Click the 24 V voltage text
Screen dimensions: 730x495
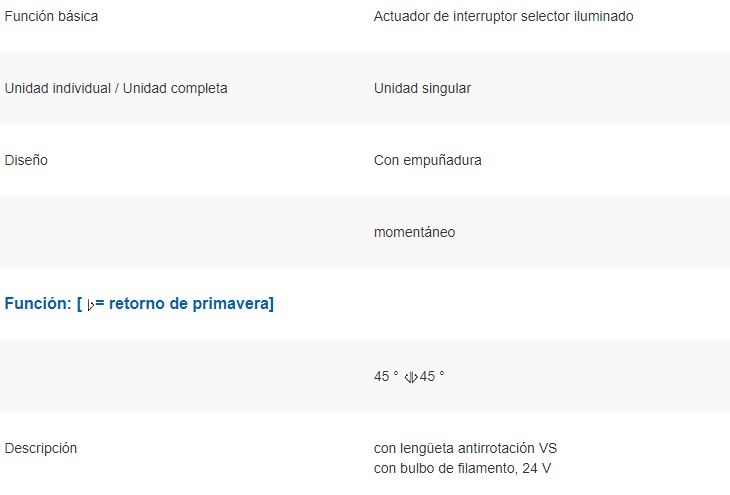[536, 468]
